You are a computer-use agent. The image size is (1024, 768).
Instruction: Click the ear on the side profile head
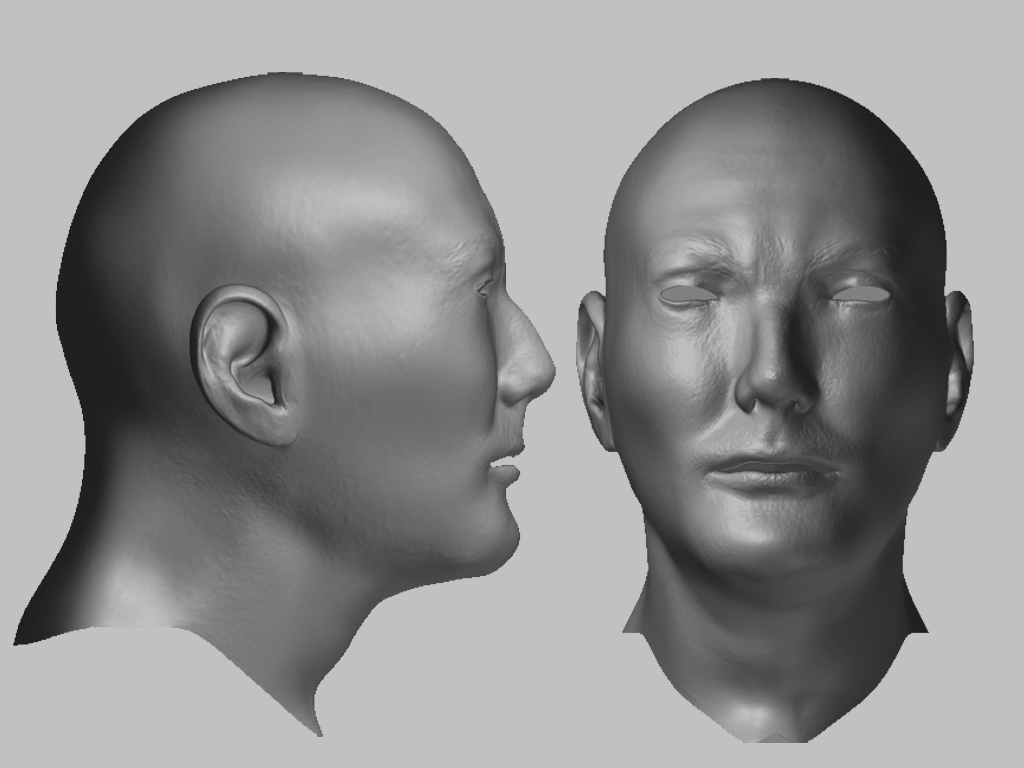point(240,350)
